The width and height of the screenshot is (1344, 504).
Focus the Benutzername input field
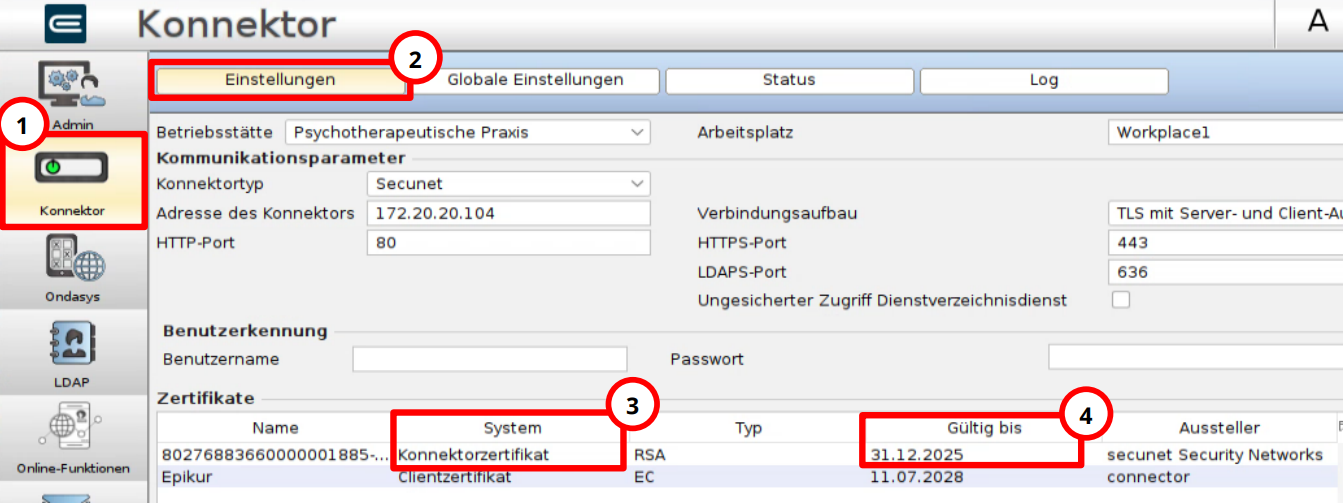tap(489, 359)
